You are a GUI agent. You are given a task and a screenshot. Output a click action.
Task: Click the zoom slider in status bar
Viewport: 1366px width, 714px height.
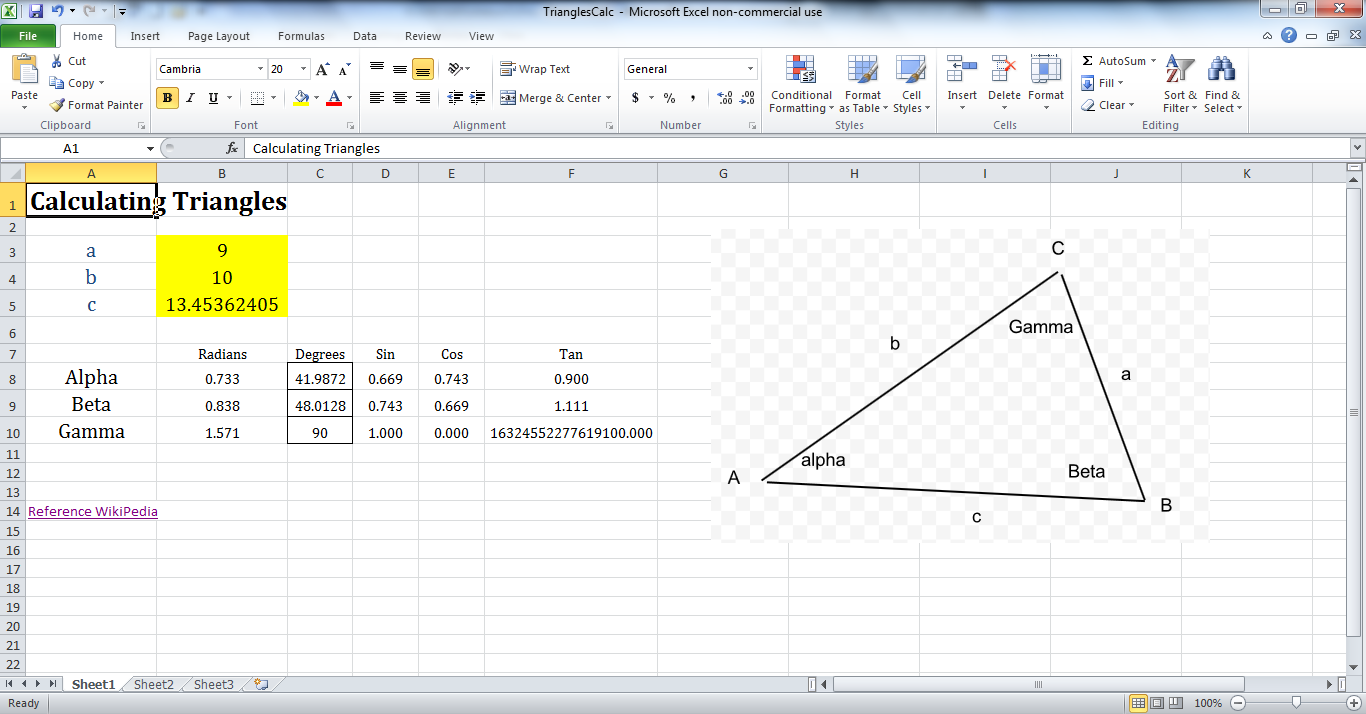(1296, 703)
